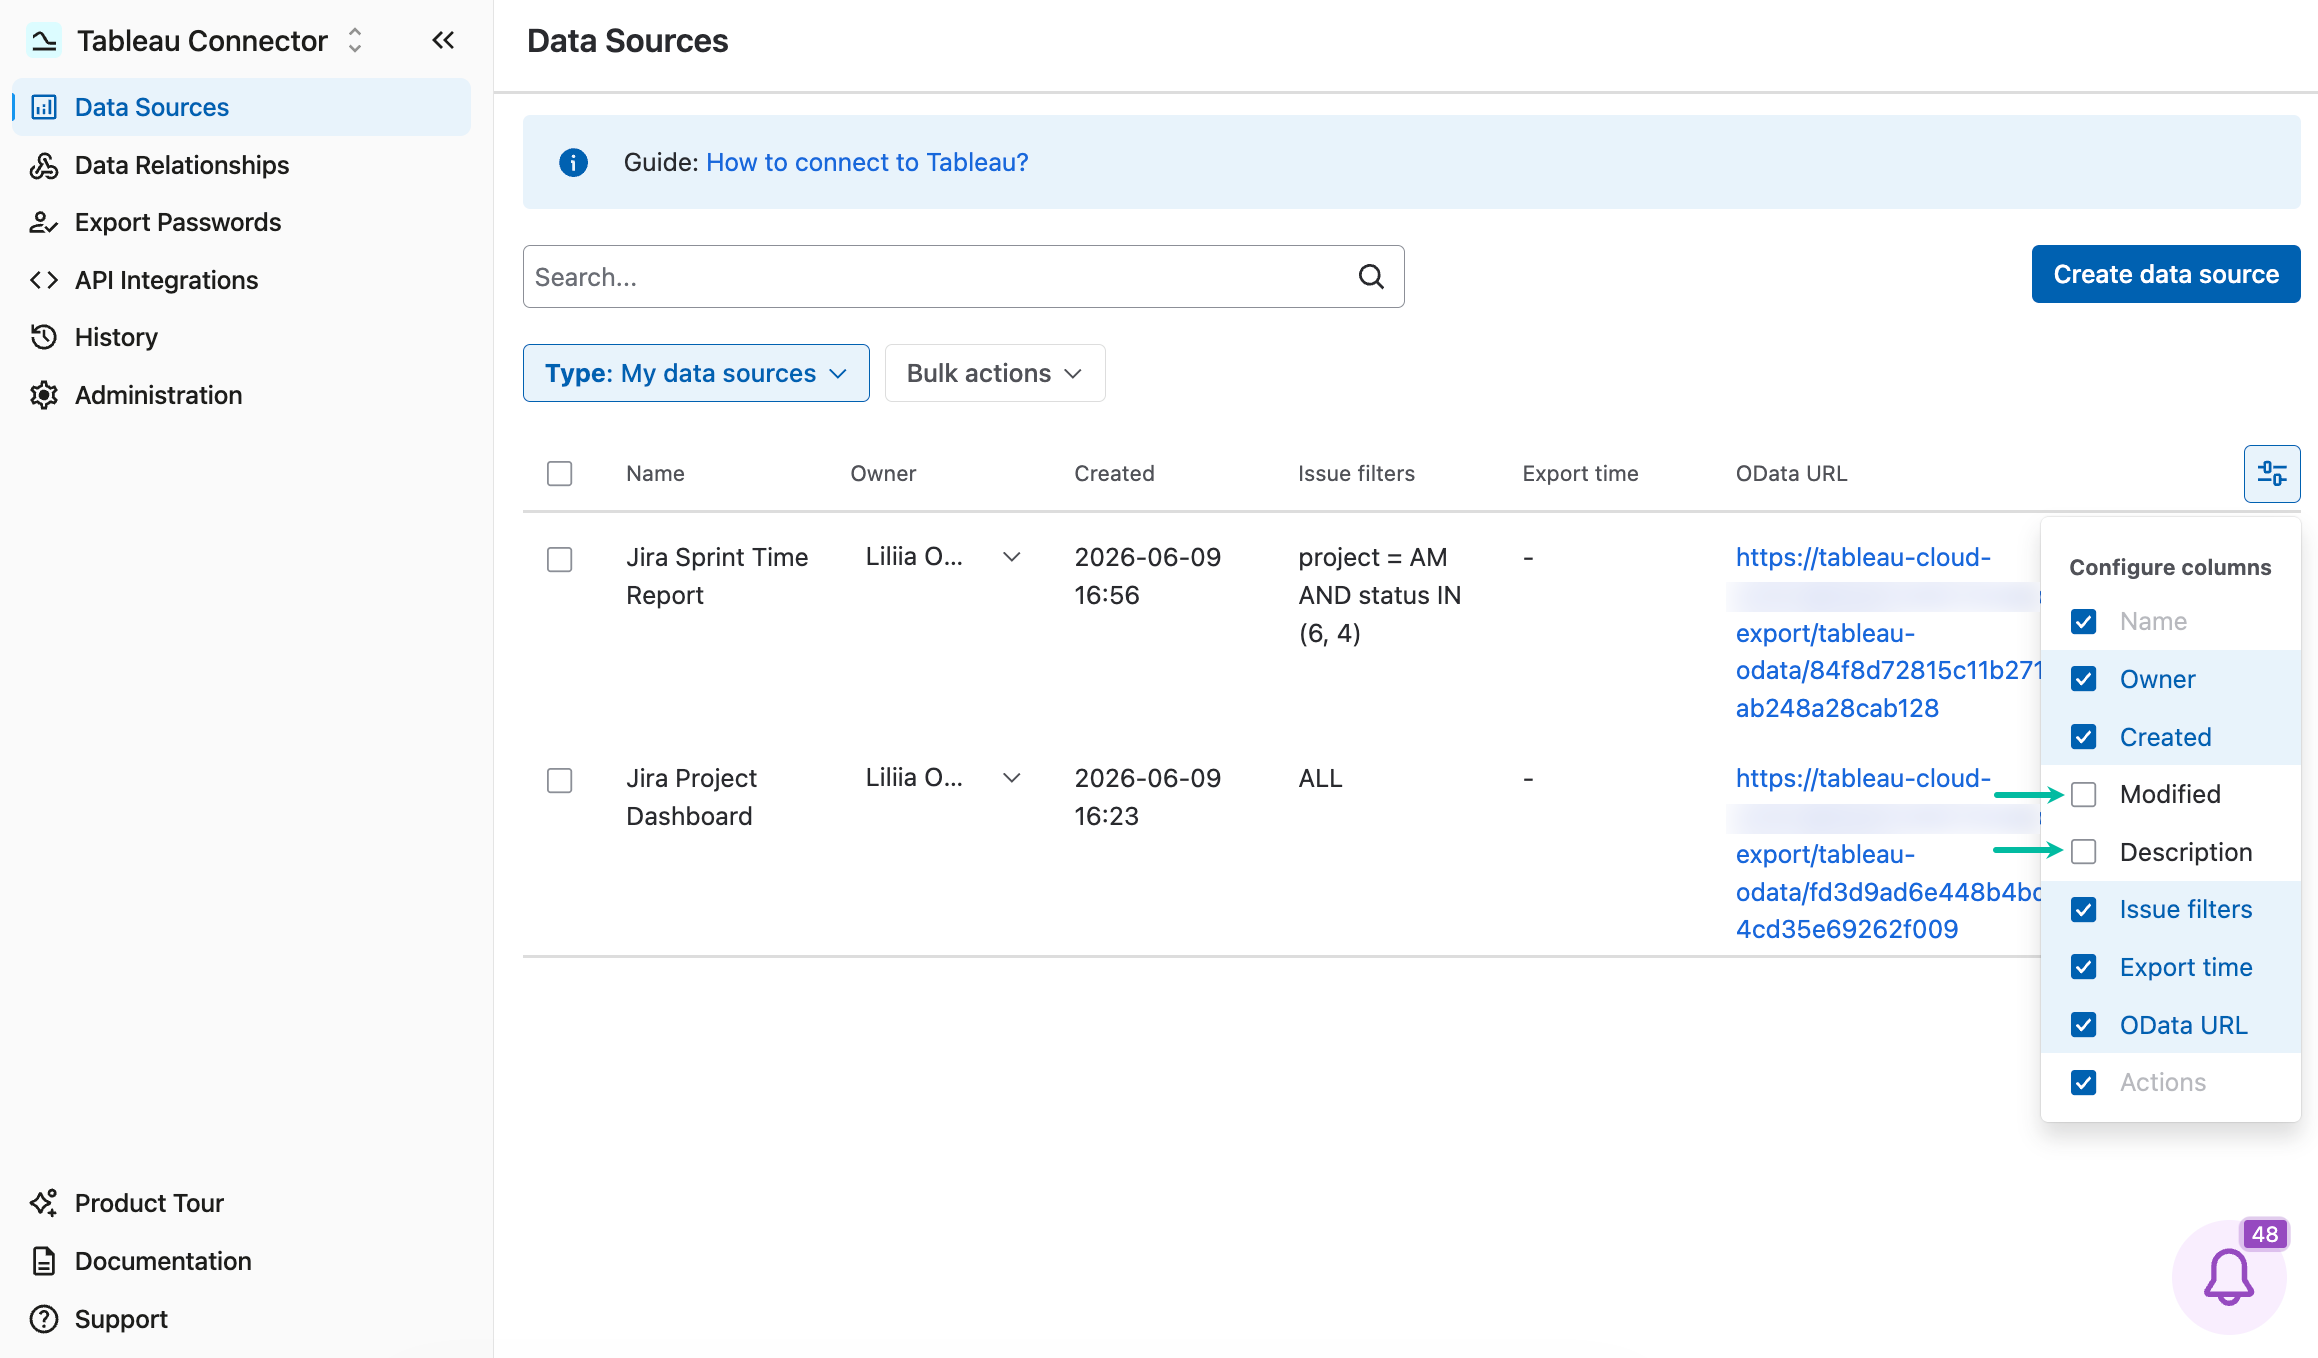Collapse the sidebar with the double-chevron icon
Screen dimensions: 2318x1358
443,40
